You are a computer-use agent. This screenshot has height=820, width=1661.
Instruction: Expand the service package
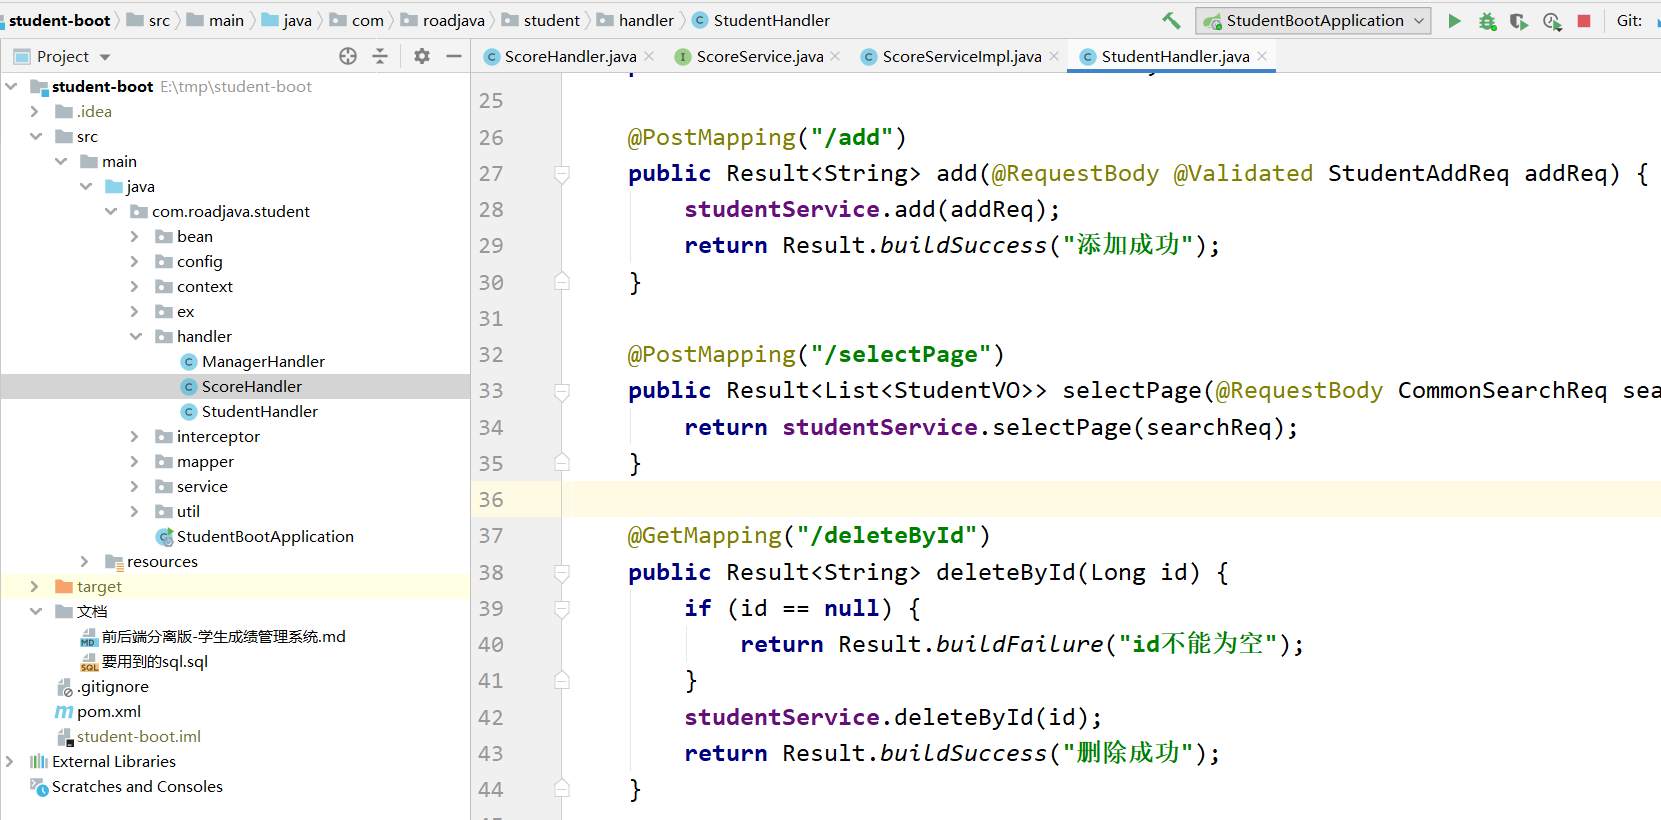[x=135, y=487]
